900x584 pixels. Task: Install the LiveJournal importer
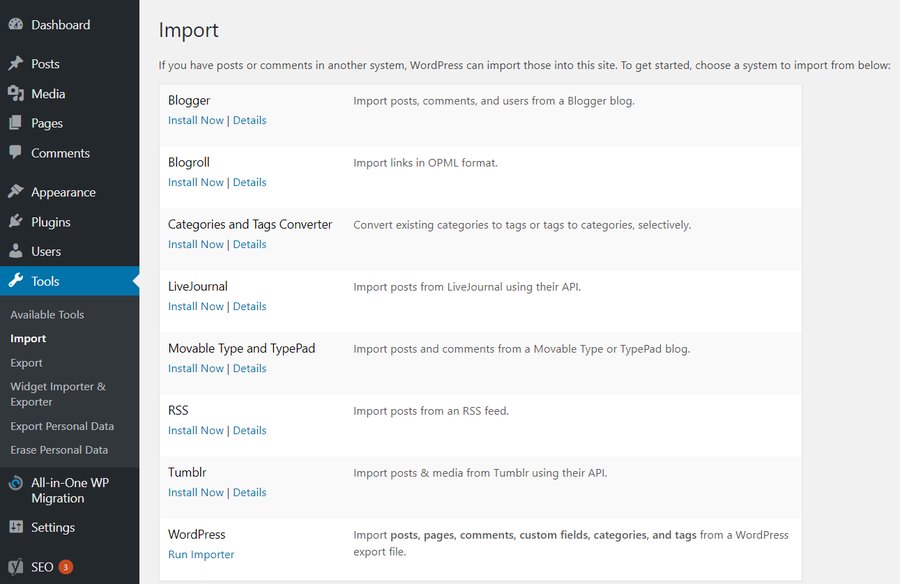point(195,306)
